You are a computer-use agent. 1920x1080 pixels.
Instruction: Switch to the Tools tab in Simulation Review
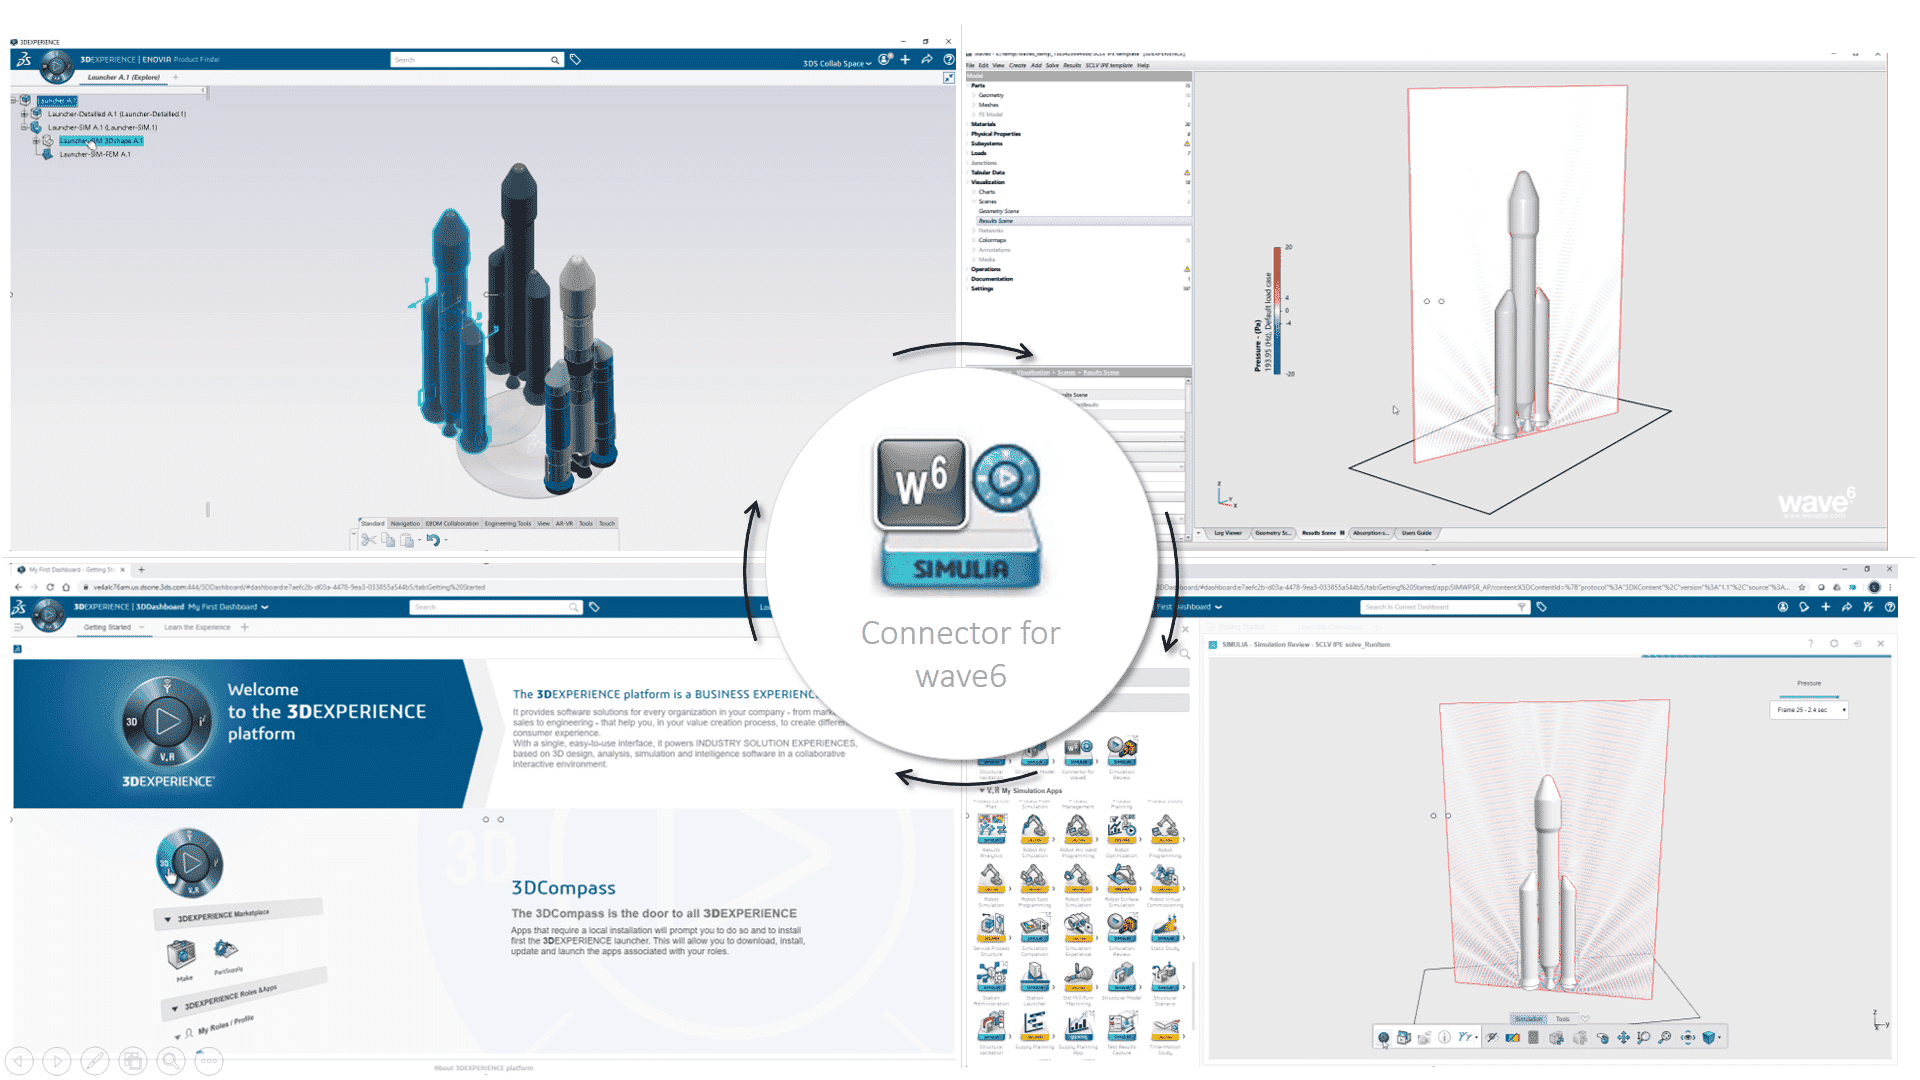(x=1562, y=1019)
